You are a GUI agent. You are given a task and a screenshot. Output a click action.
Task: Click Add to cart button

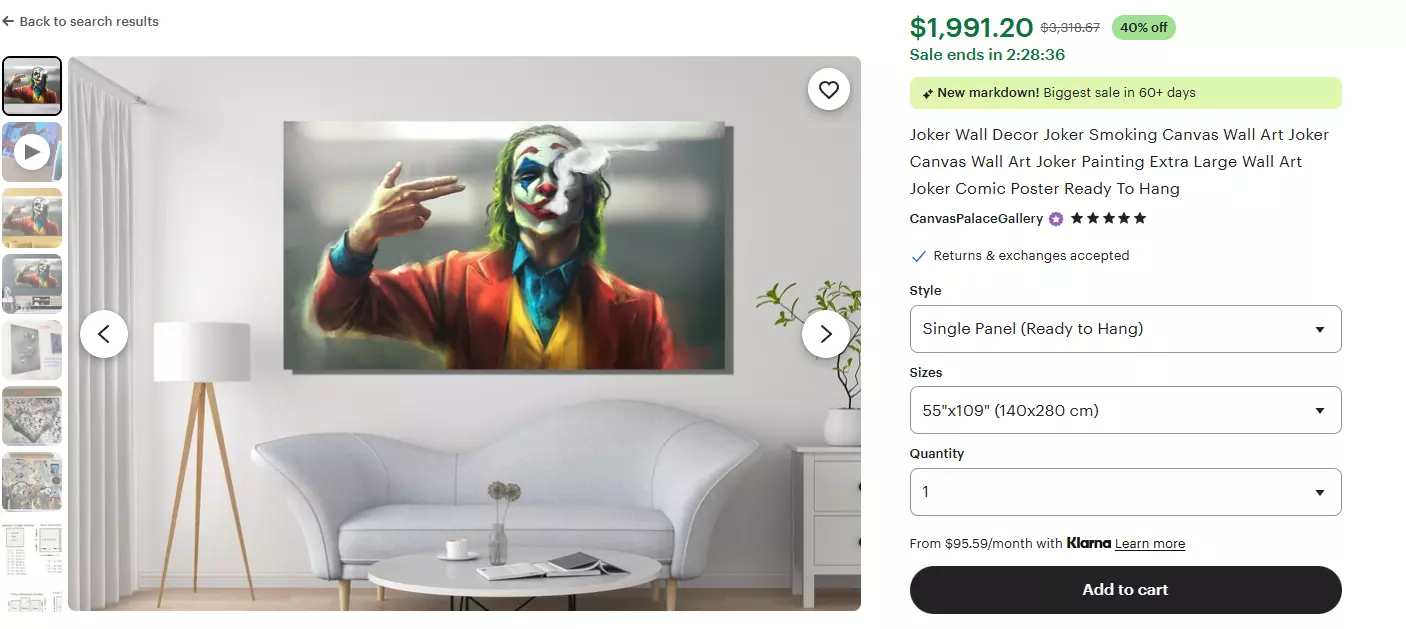1125,590
